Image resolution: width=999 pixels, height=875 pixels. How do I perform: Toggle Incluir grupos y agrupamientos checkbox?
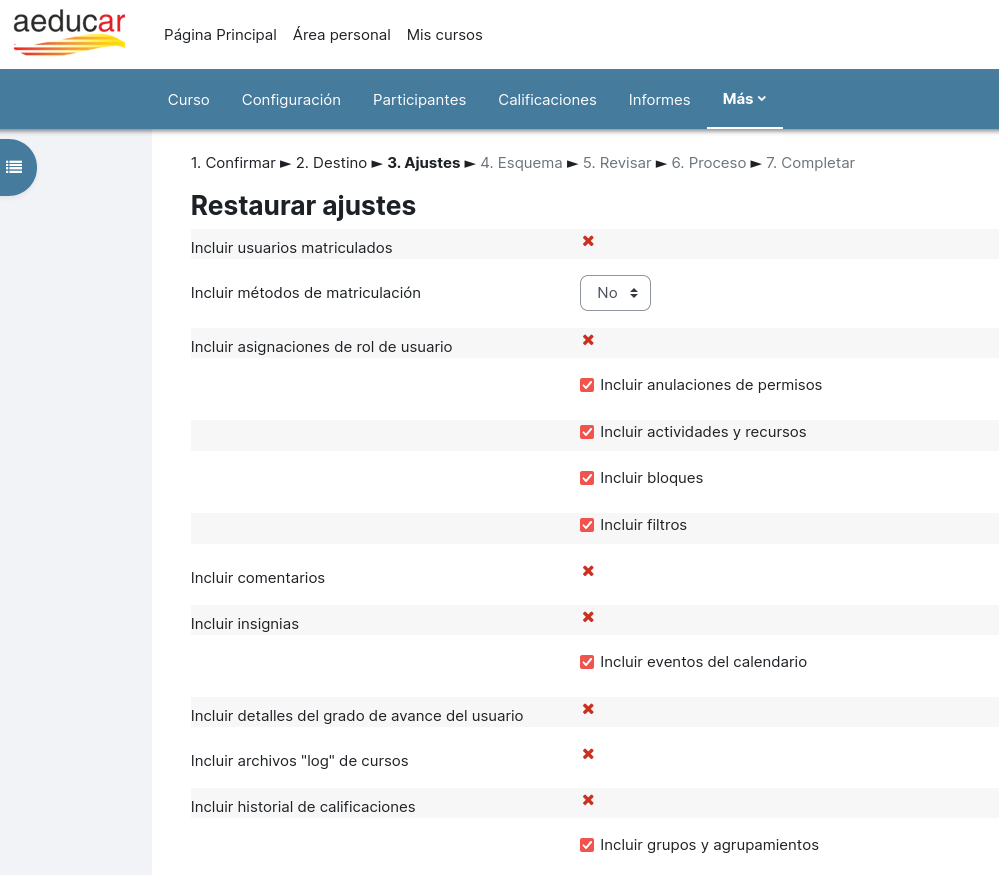(x=587, y=845)
